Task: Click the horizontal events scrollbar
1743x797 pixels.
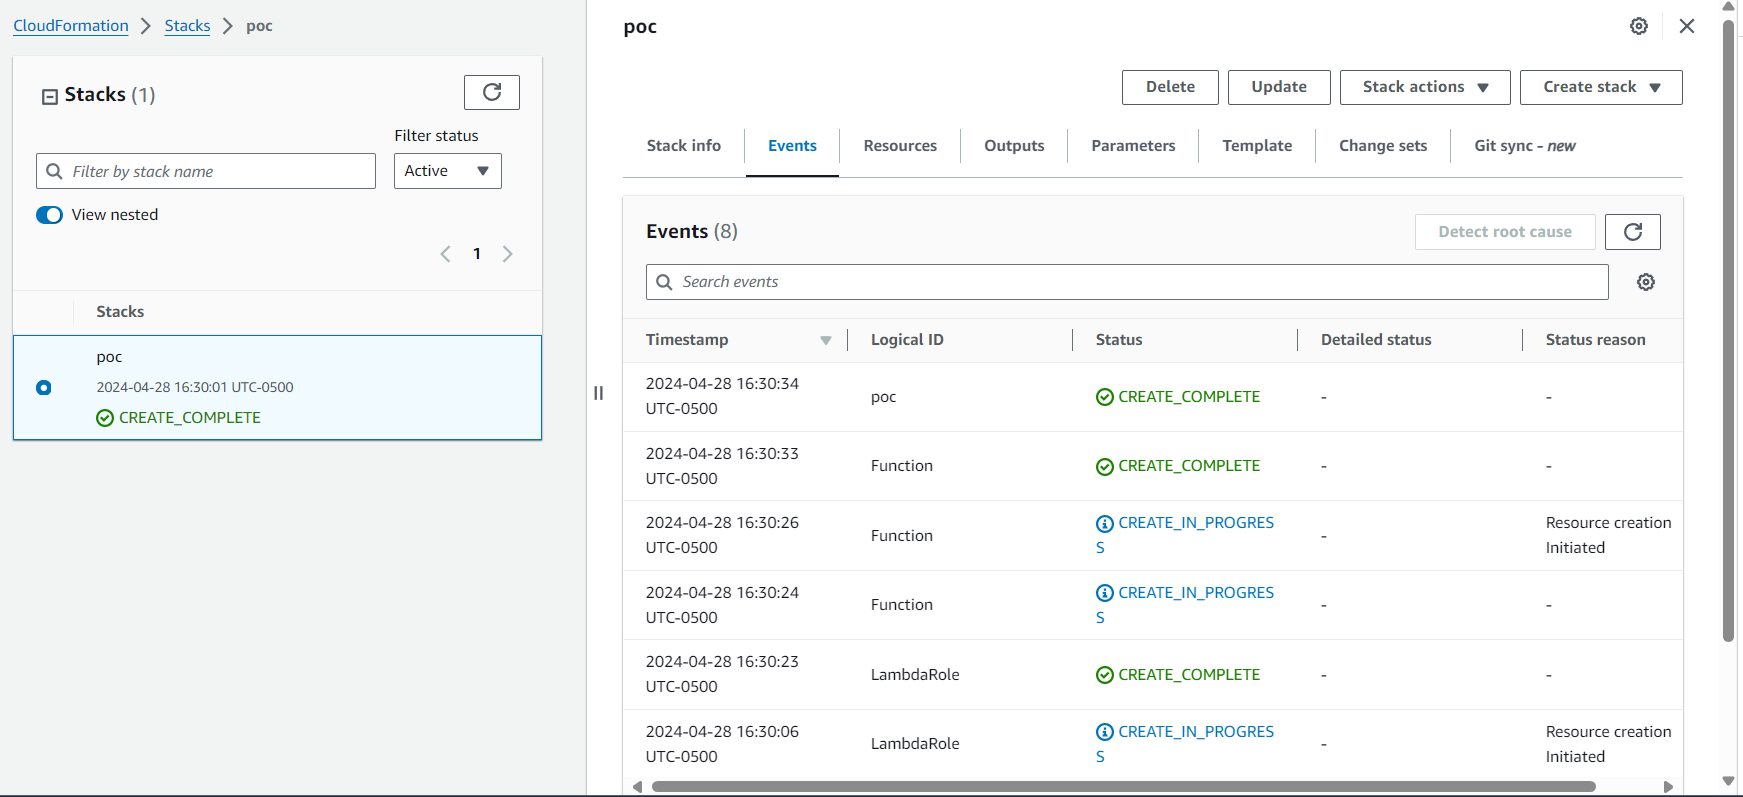Action: (1123, 787)
